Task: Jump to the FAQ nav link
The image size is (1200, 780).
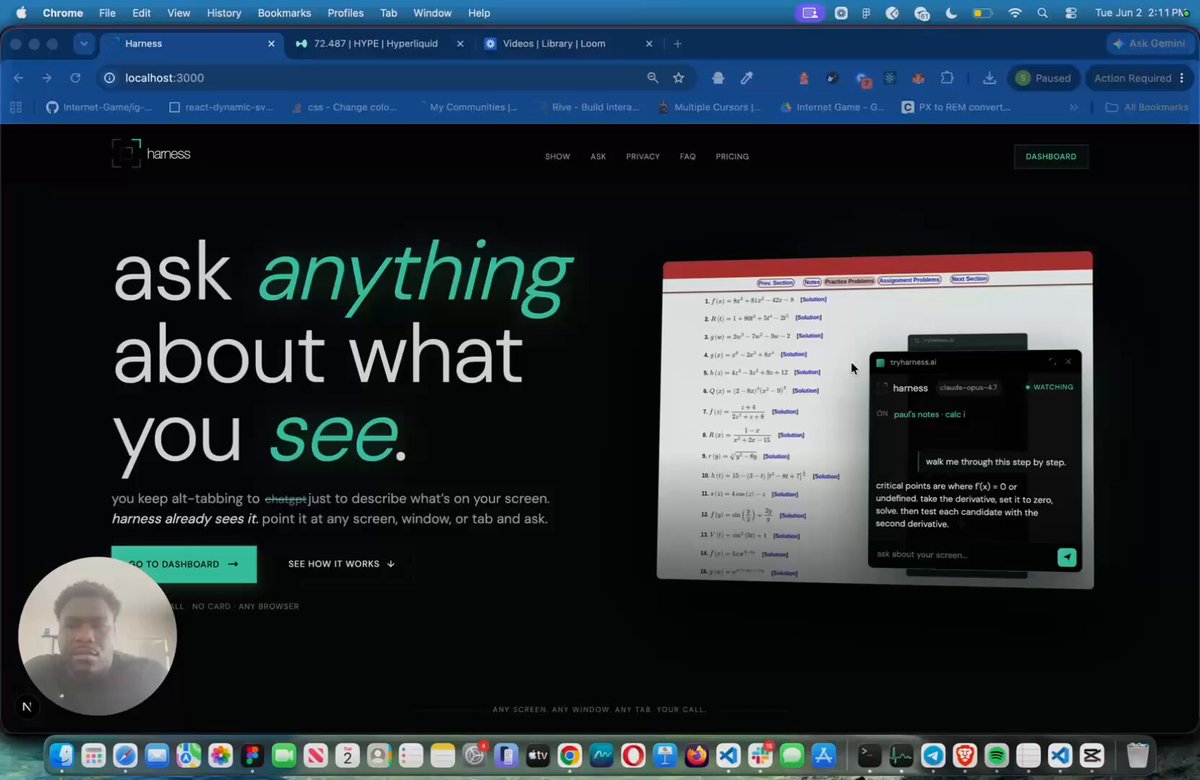Action: click(688, 157)
